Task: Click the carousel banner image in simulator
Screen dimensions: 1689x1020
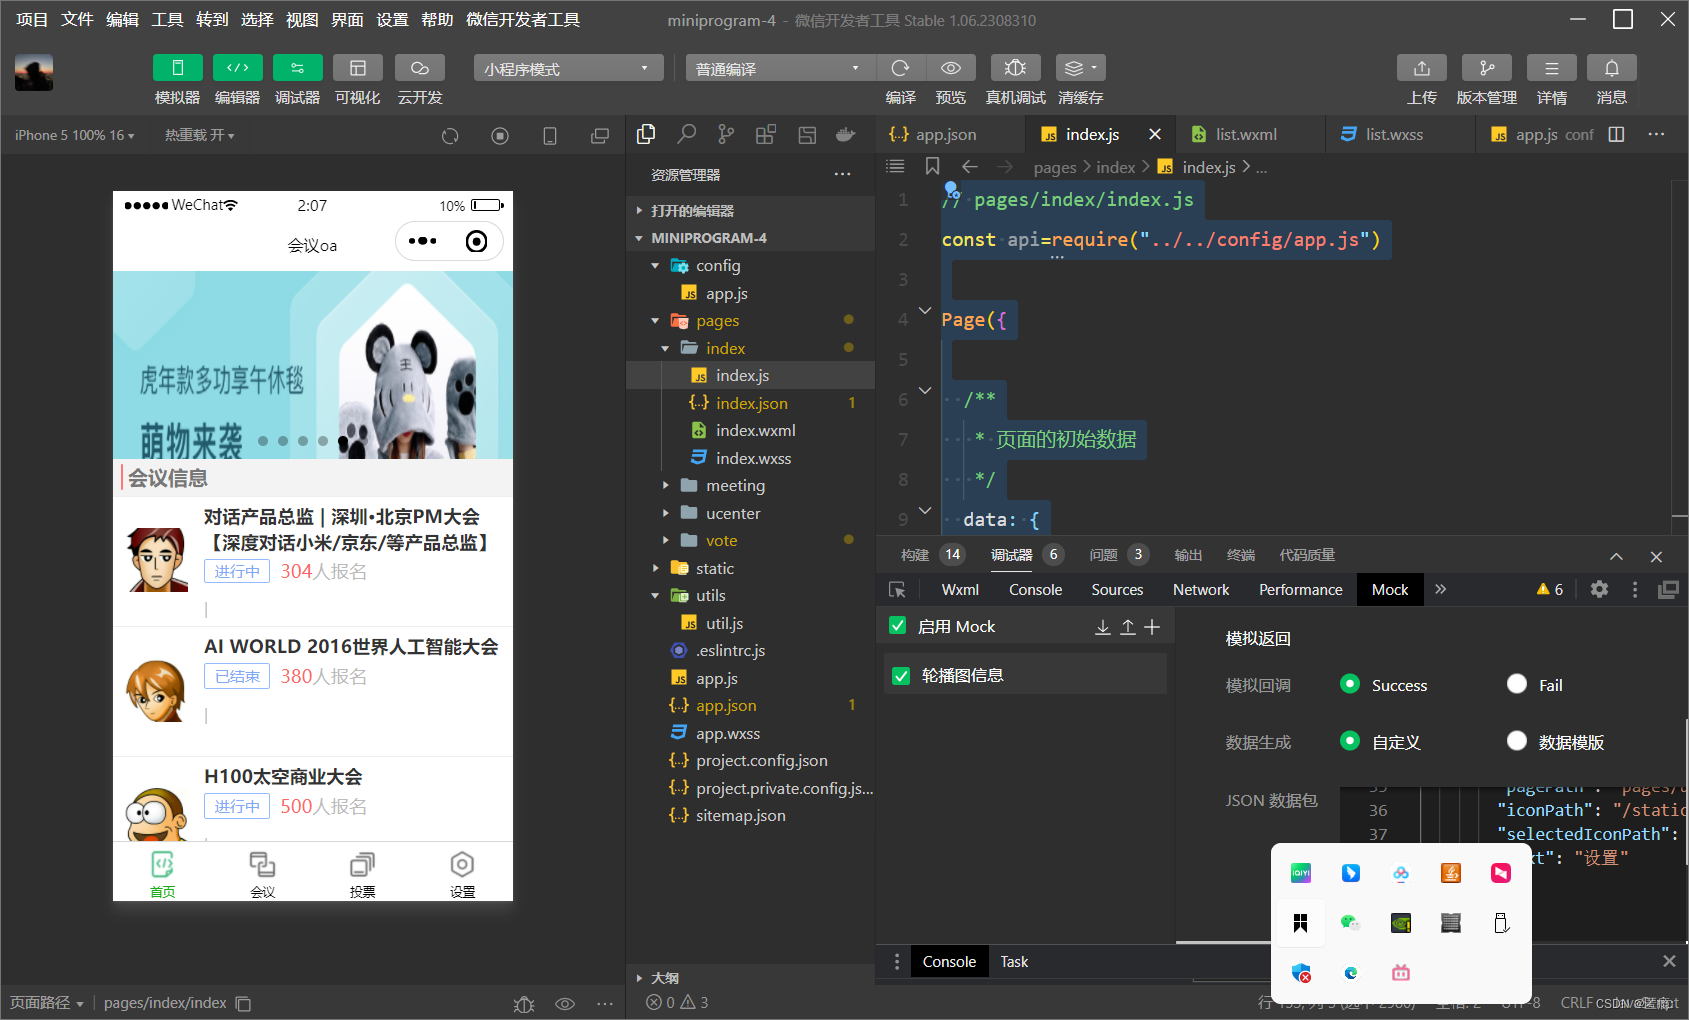Action: [x=313, y=365]
